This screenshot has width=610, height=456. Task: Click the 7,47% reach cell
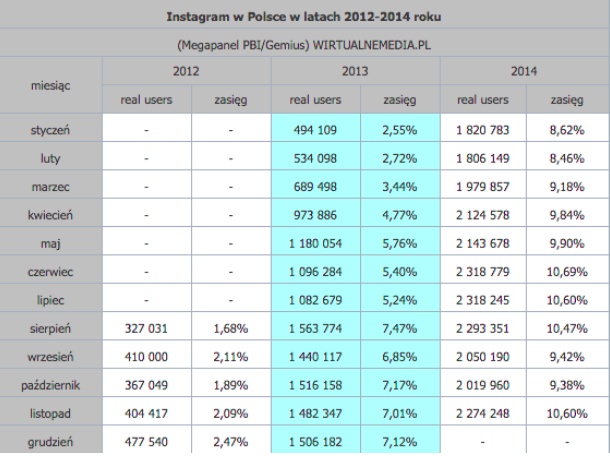click(x=400, y=326)
